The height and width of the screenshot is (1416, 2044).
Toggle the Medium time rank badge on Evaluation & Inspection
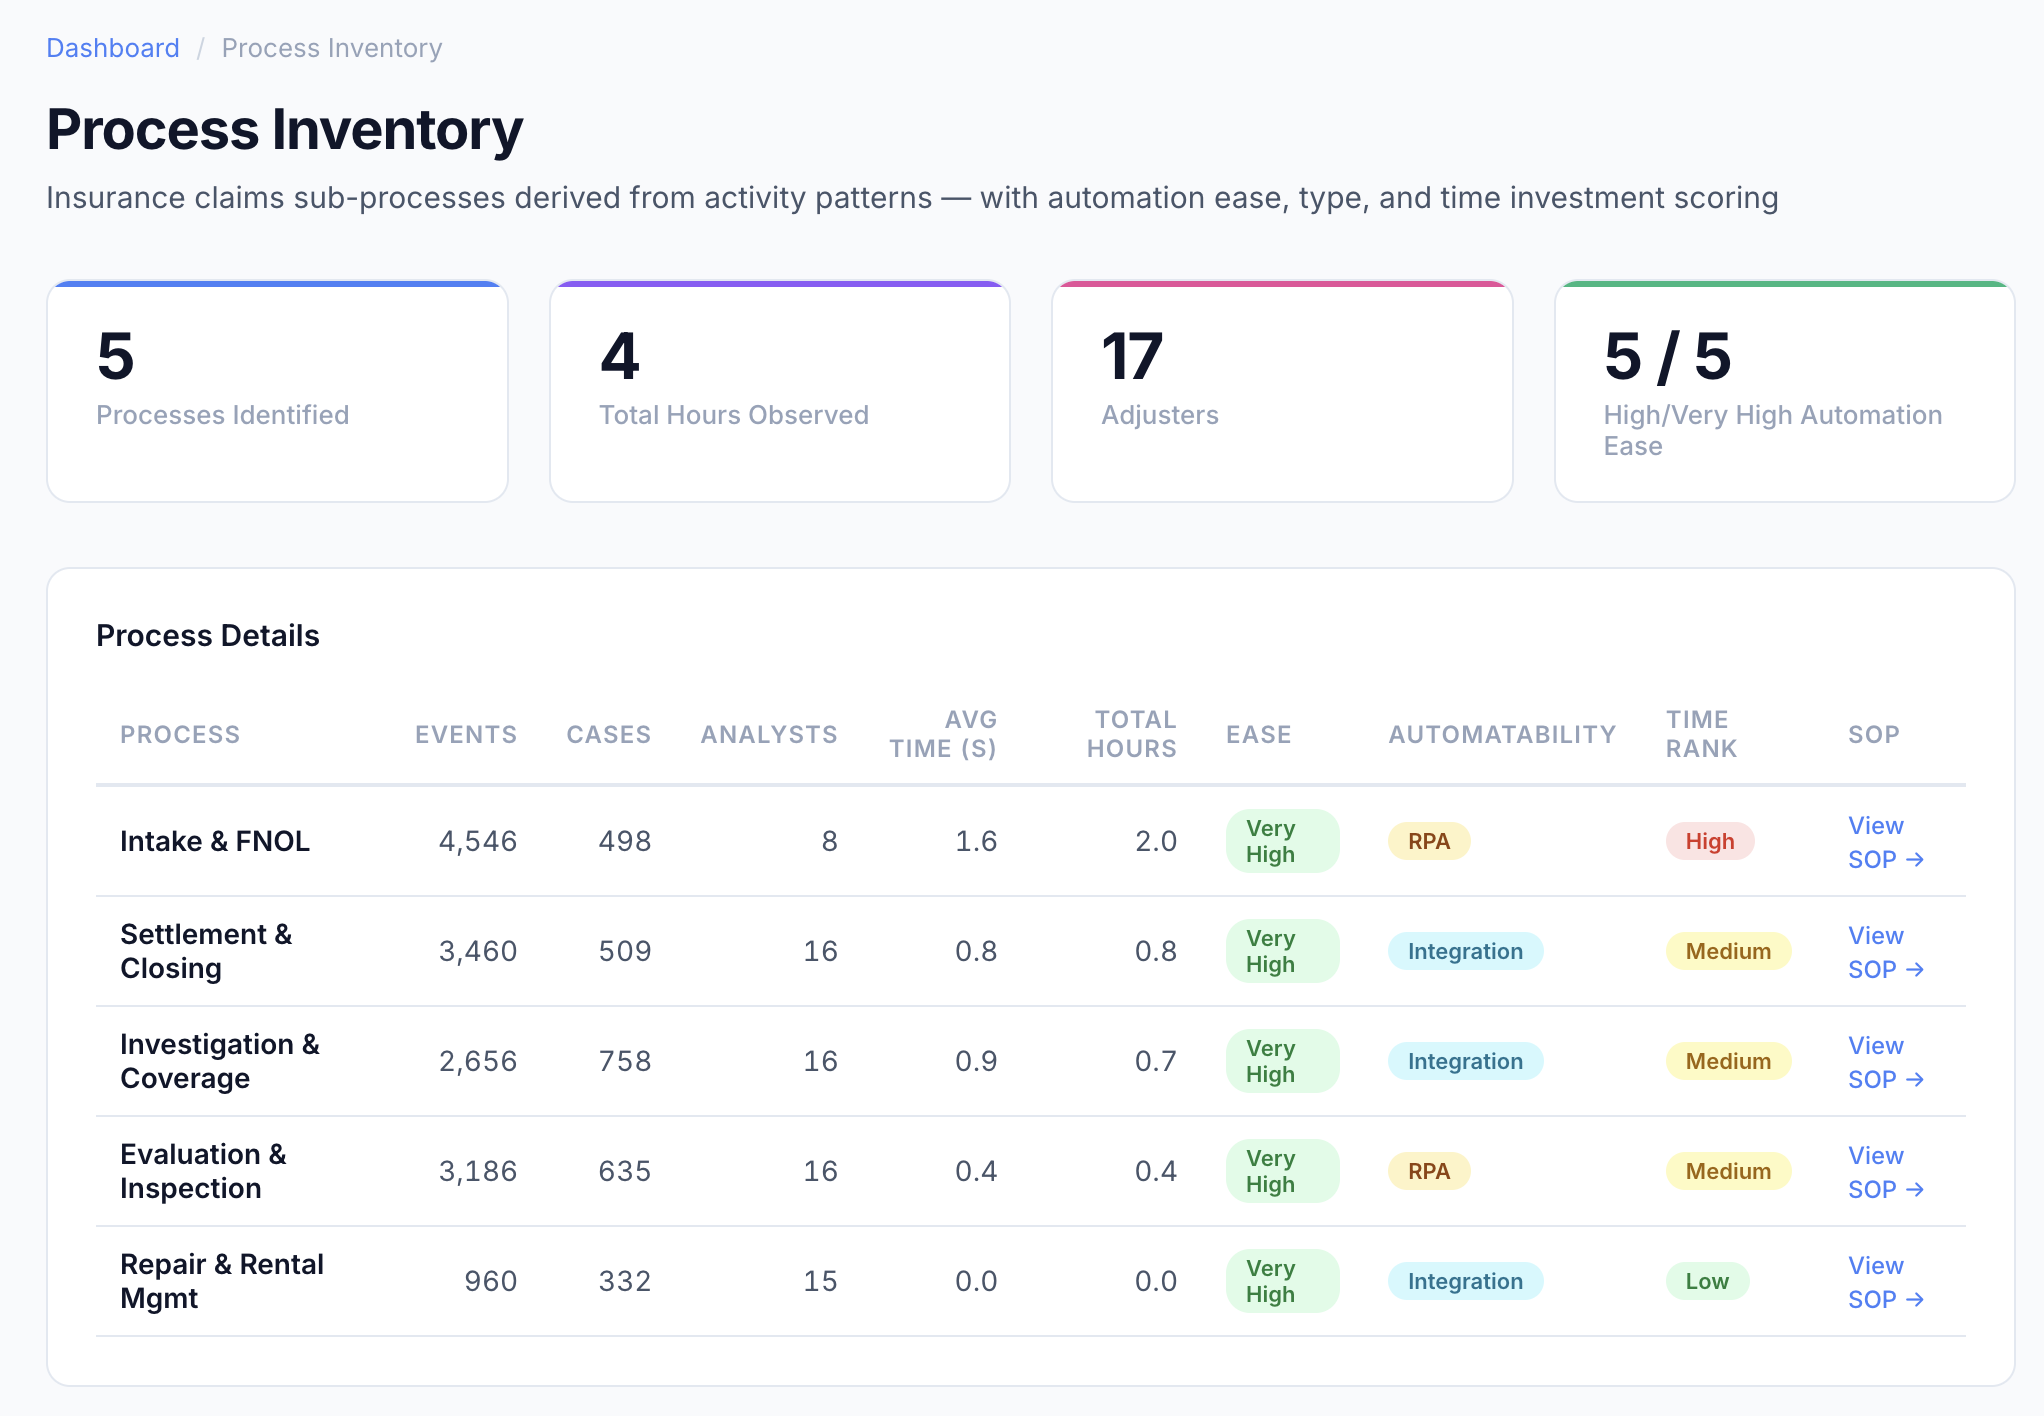click(x=1728, y=1171)
